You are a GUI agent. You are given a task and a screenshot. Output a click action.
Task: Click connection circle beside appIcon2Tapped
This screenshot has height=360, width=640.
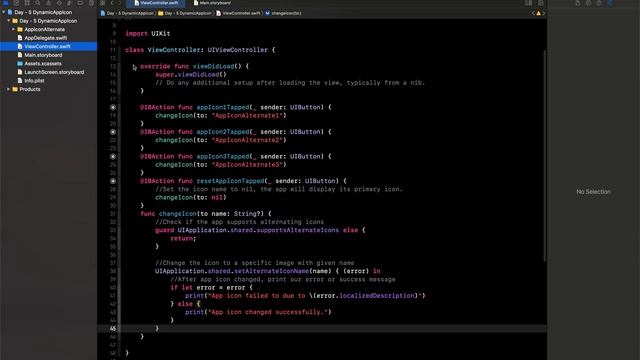[x=113, y=132]
